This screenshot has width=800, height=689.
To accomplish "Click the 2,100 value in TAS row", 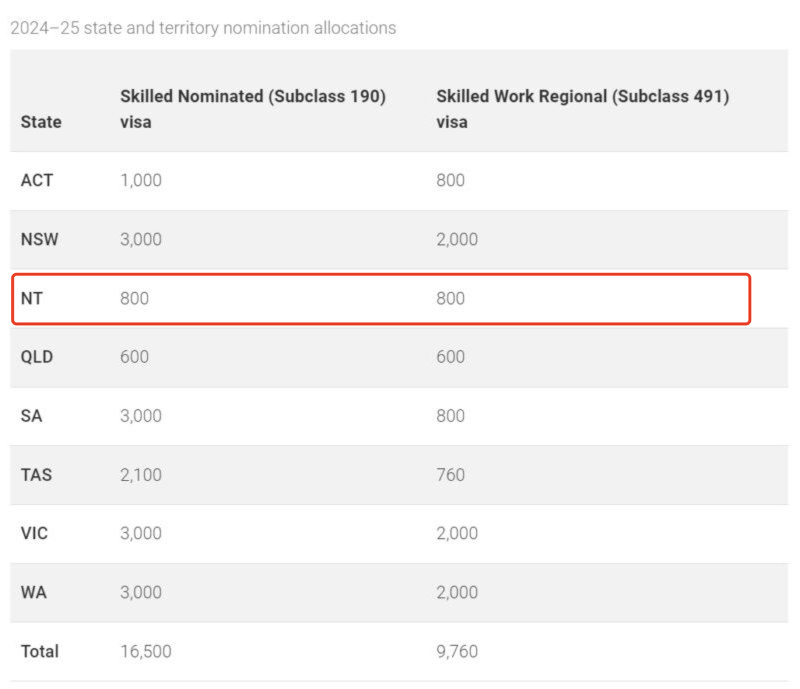I will point(141,475).
